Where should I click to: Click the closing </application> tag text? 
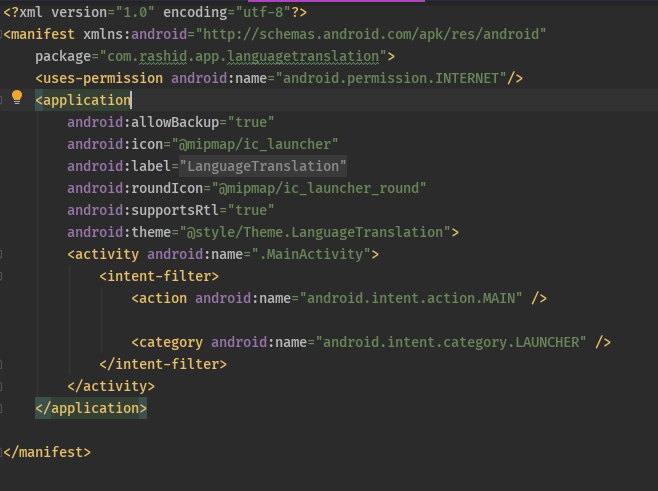(91, 408)
